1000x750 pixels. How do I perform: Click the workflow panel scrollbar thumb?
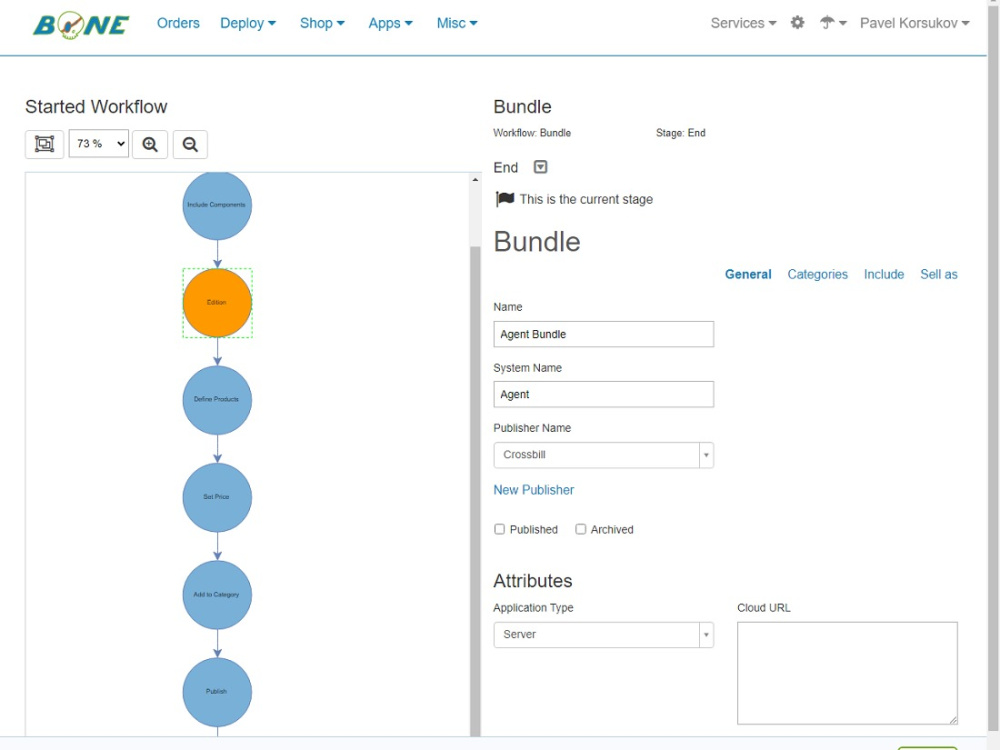click(475, 491)
